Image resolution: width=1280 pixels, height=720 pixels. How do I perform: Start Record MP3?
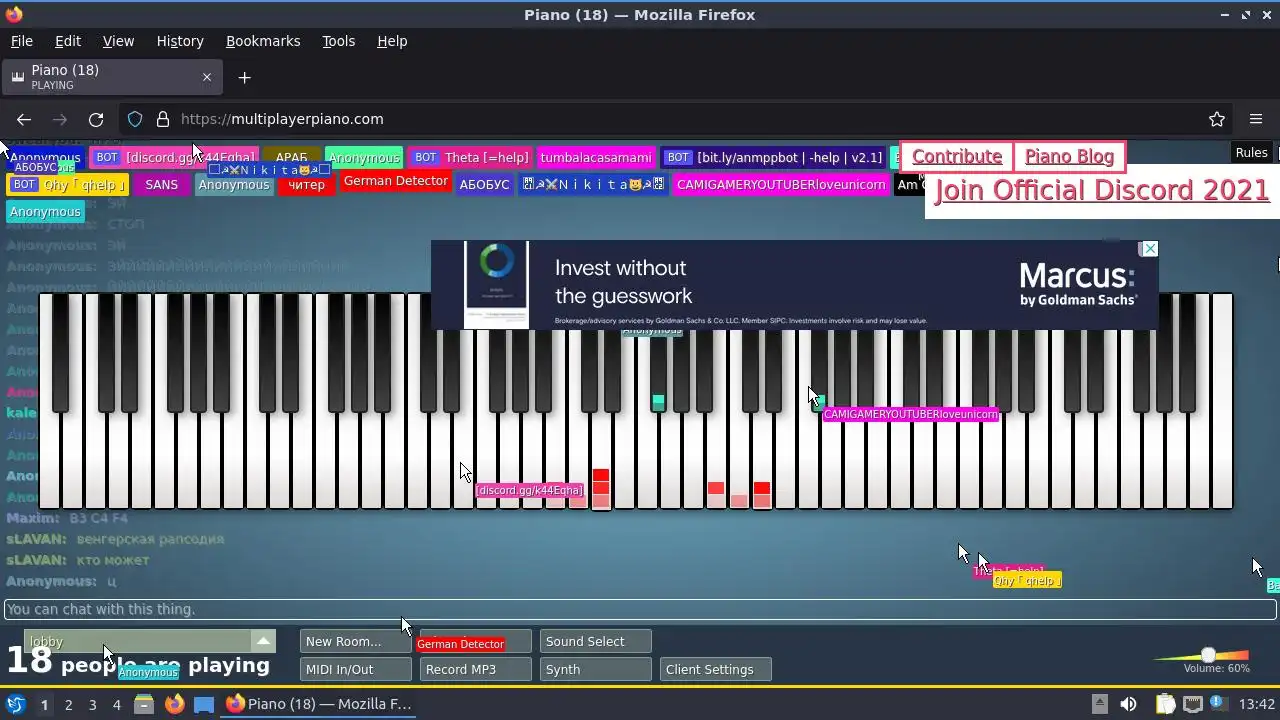point(475,670)
